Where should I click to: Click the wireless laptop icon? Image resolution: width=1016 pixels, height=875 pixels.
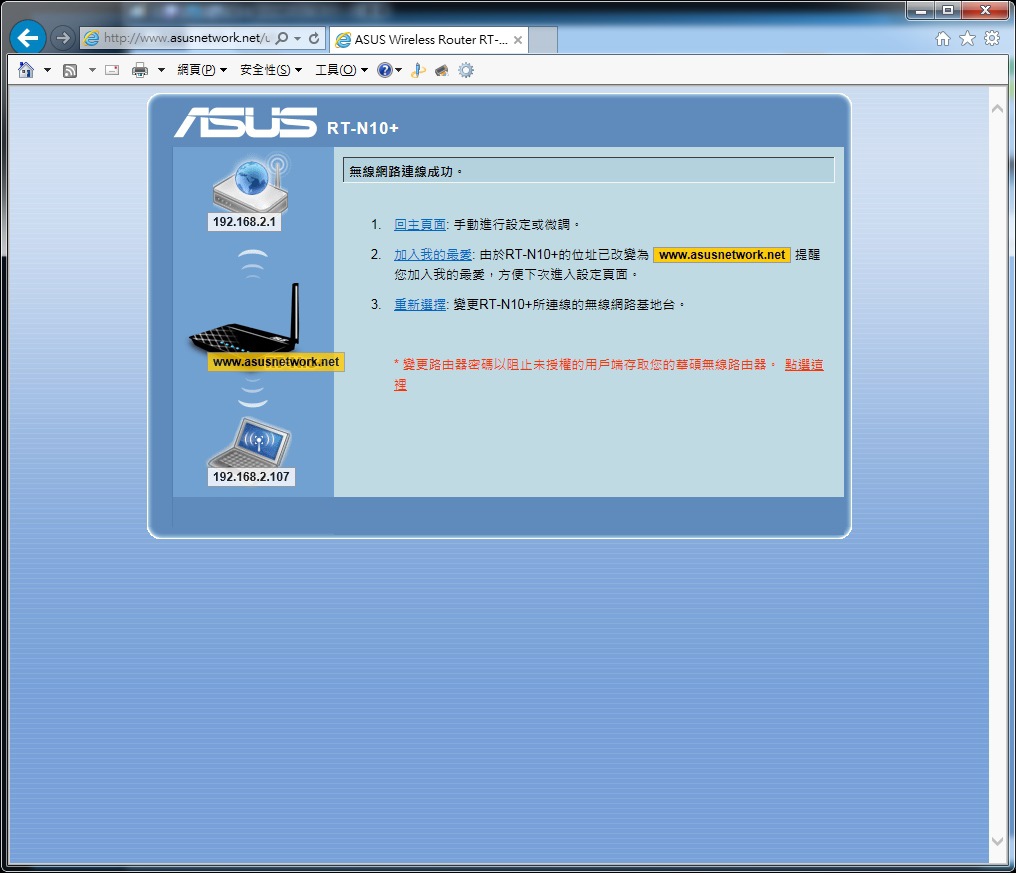point(250,443)
